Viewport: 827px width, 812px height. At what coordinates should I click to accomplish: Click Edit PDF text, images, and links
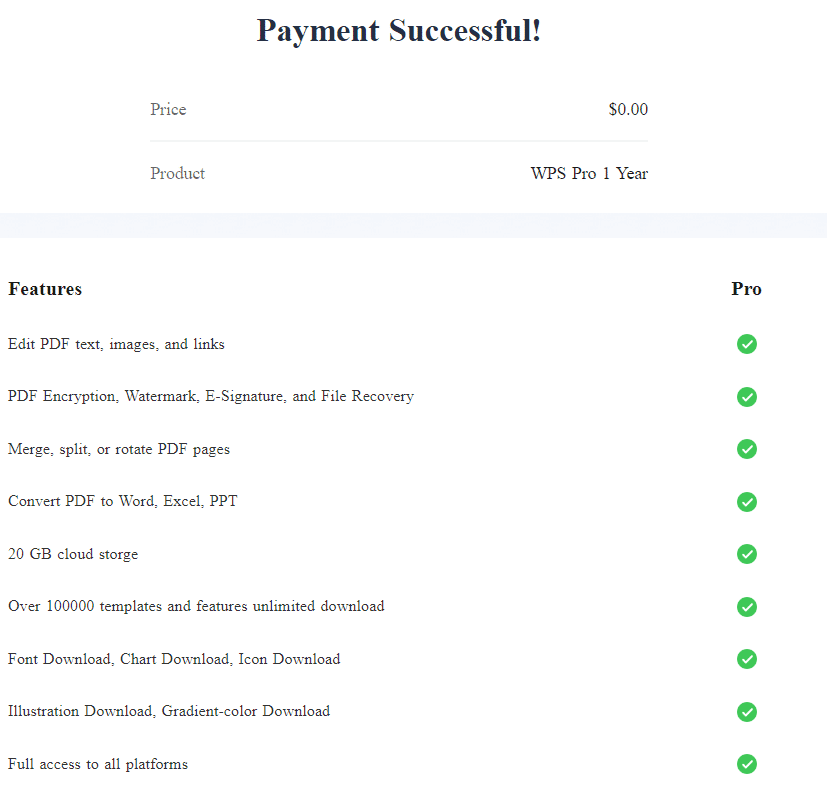[117, 344]
